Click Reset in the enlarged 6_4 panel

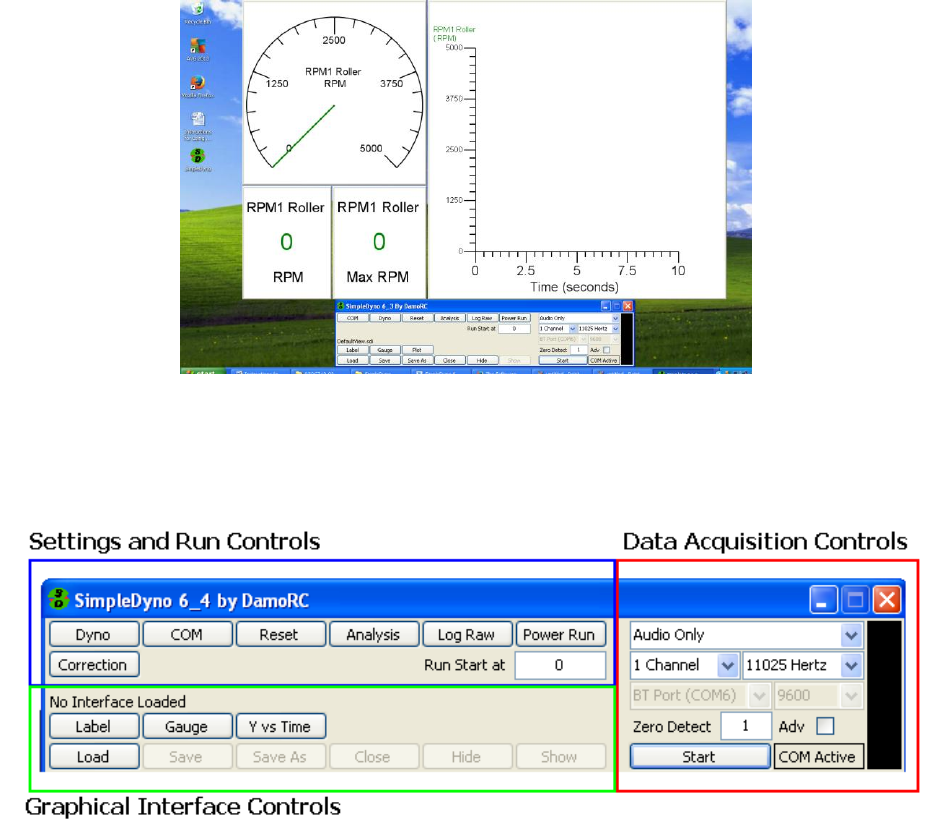tap(280, 635)
